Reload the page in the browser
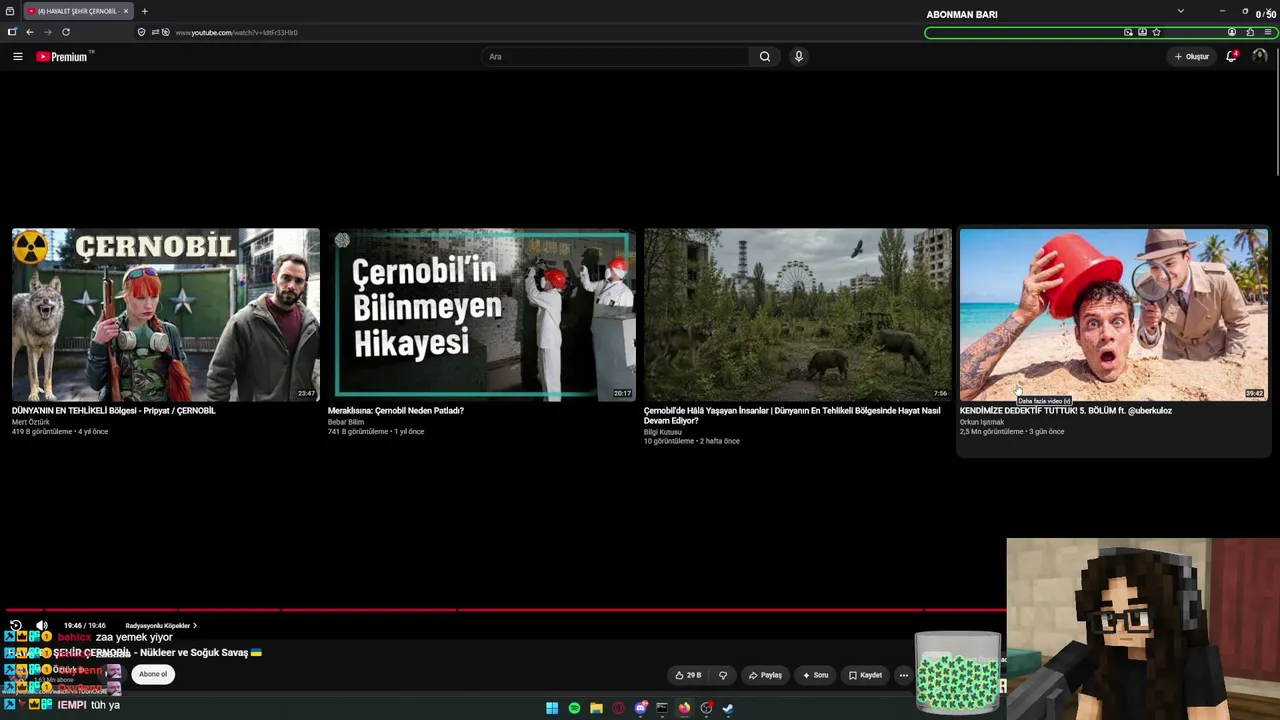This screenshot has height=720, width=1280. click(x=66, y=32)
